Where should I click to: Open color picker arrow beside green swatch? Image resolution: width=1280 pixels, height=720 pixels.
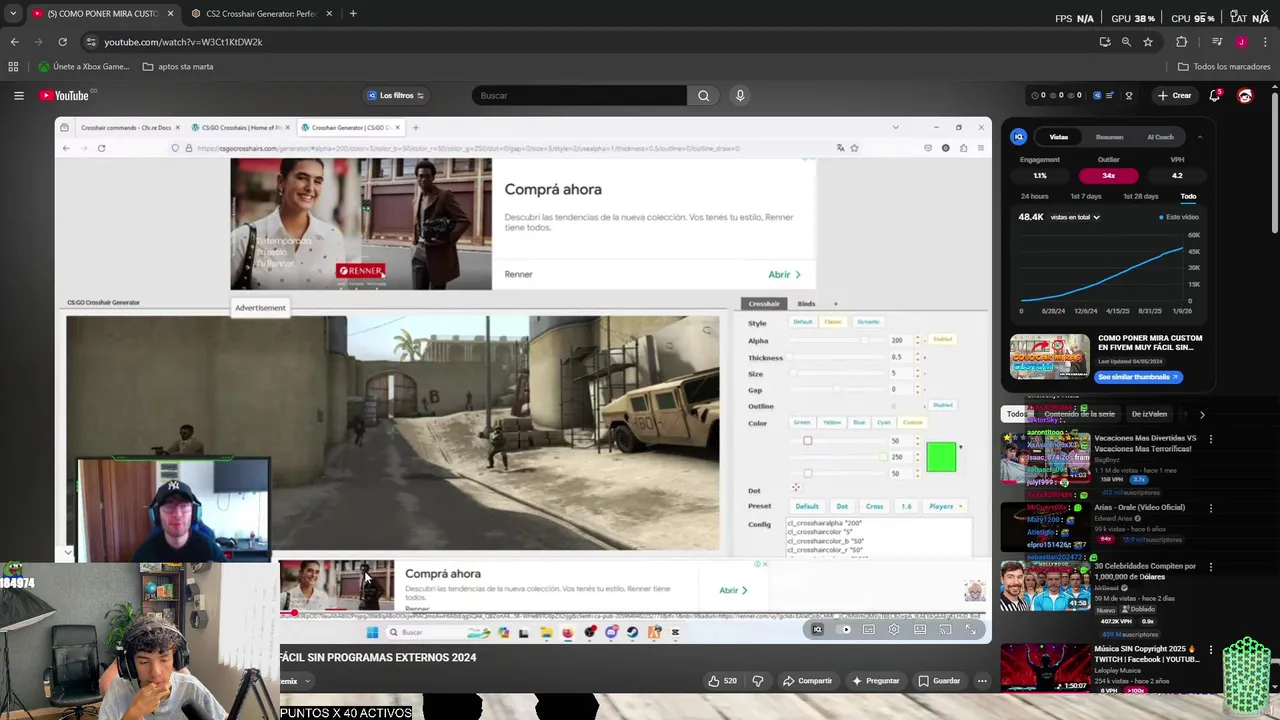pyautogui.click(x=961, y=447)
